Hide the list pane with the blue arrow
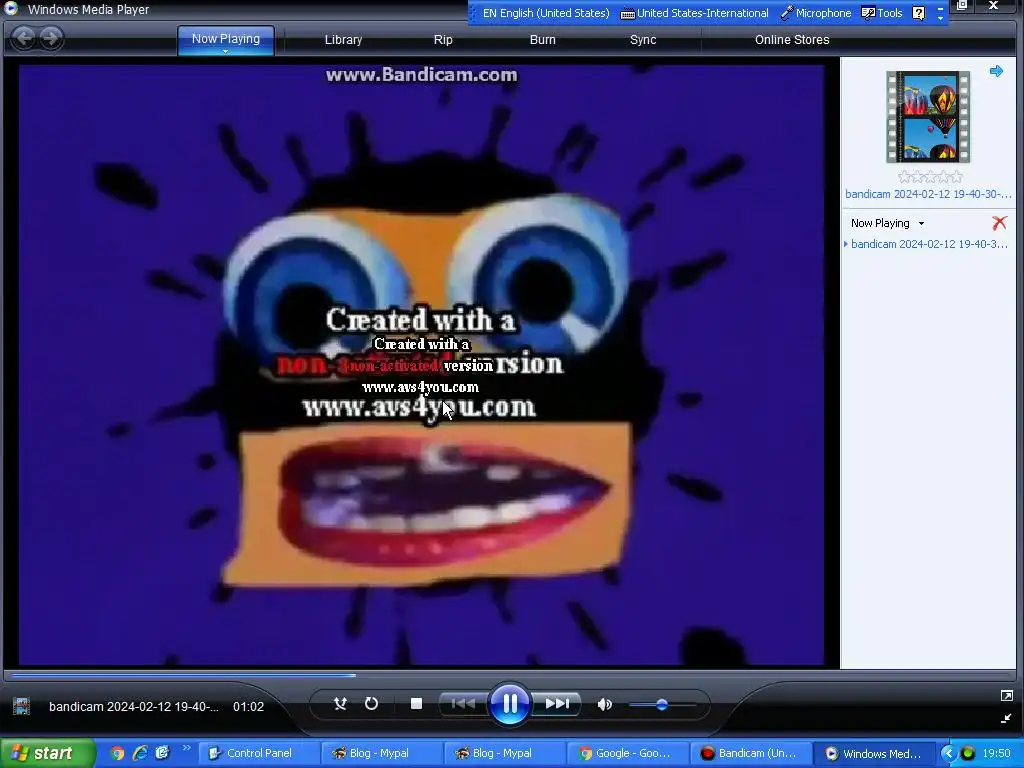Screen dimensions: 1024x768 click(996, 71)
